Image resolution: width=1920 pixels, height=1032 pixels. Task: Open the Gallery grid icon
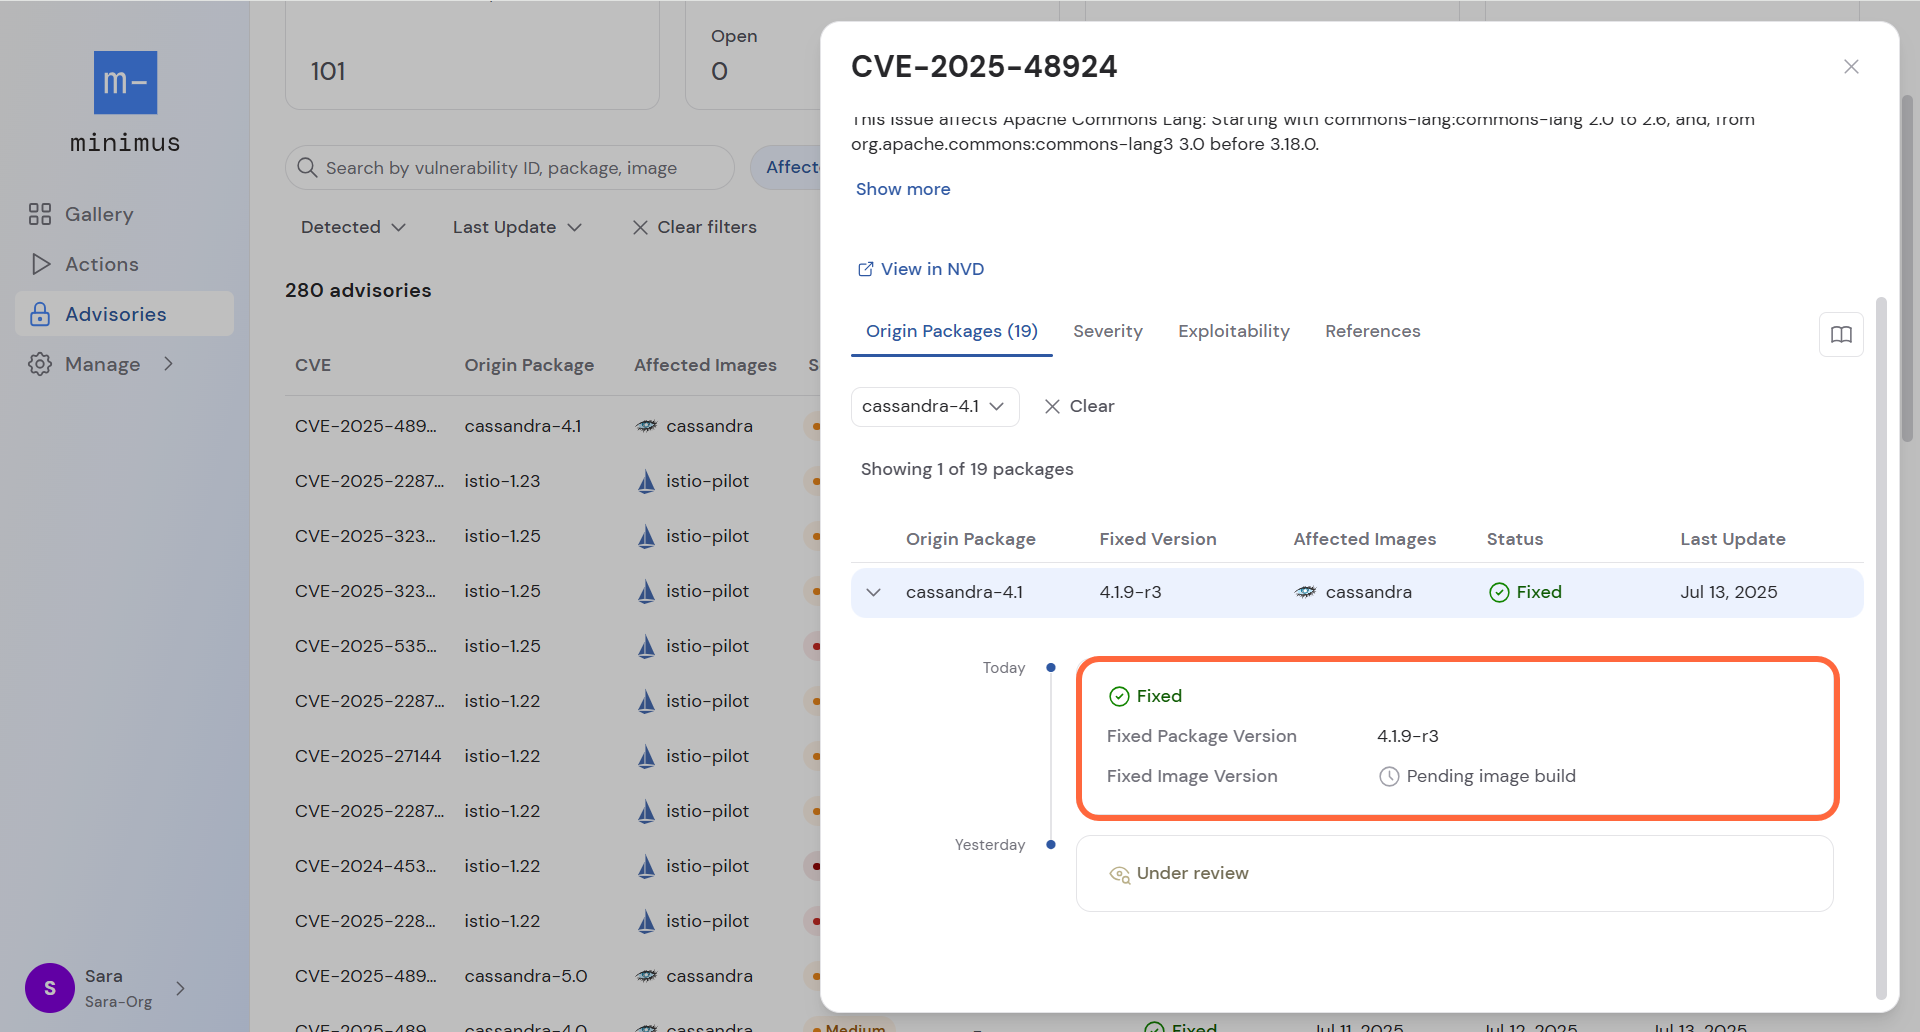click(x=40, y=214)
